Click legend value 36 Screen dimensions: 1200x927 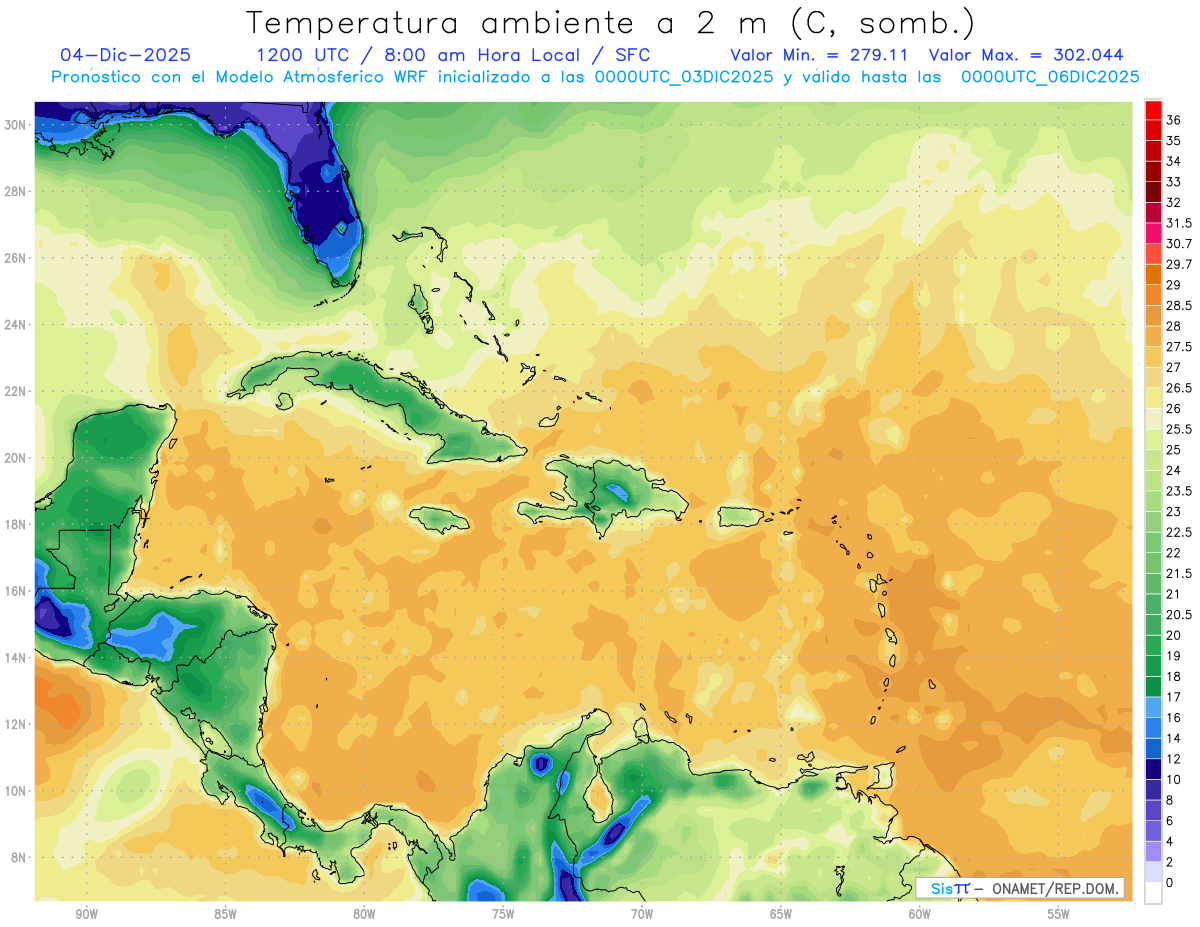click(x=1174, y=120)
